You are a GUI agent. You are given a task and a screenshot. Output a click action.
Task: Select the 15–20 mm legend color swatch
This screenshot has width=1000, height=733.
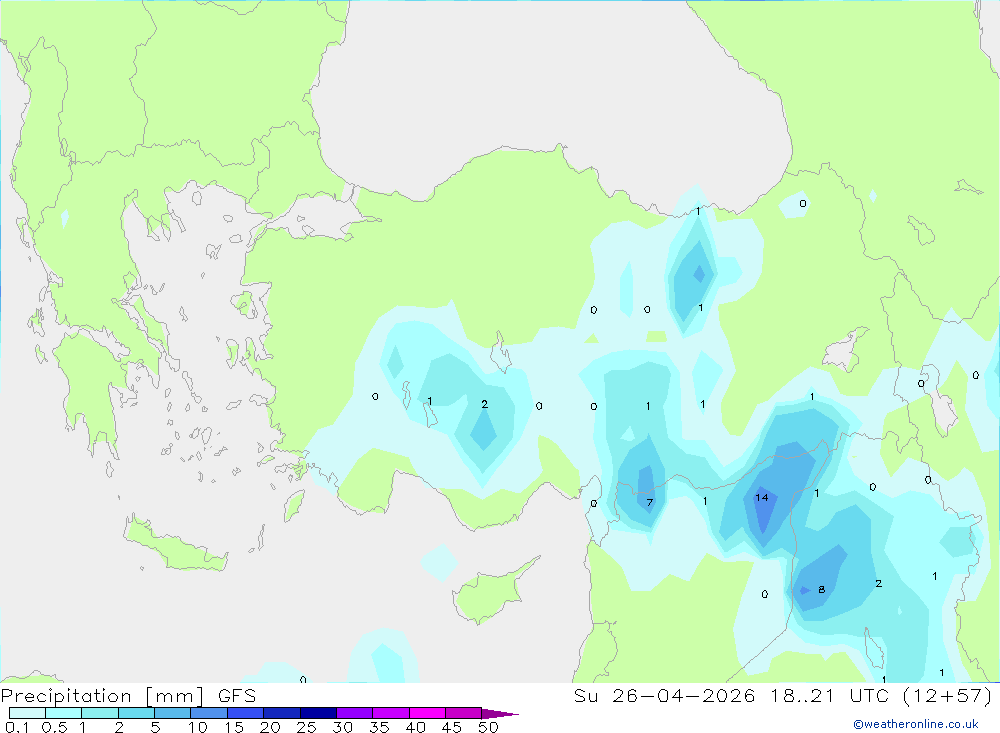click(246, 713)
